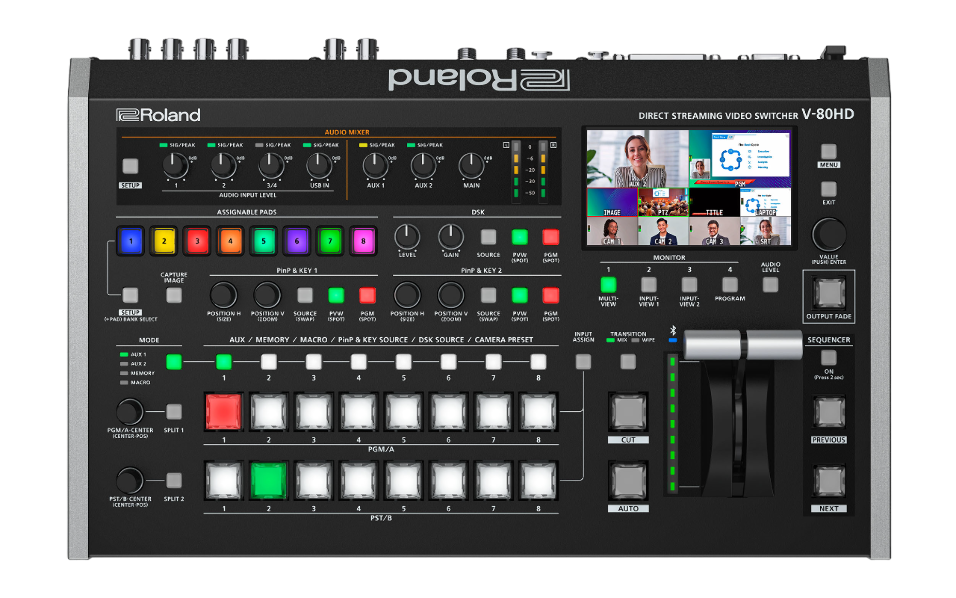Adjust the DSK LEVEL knob
Image resolution: width=956 pixels, height=598 pixels.
(407, 237)
